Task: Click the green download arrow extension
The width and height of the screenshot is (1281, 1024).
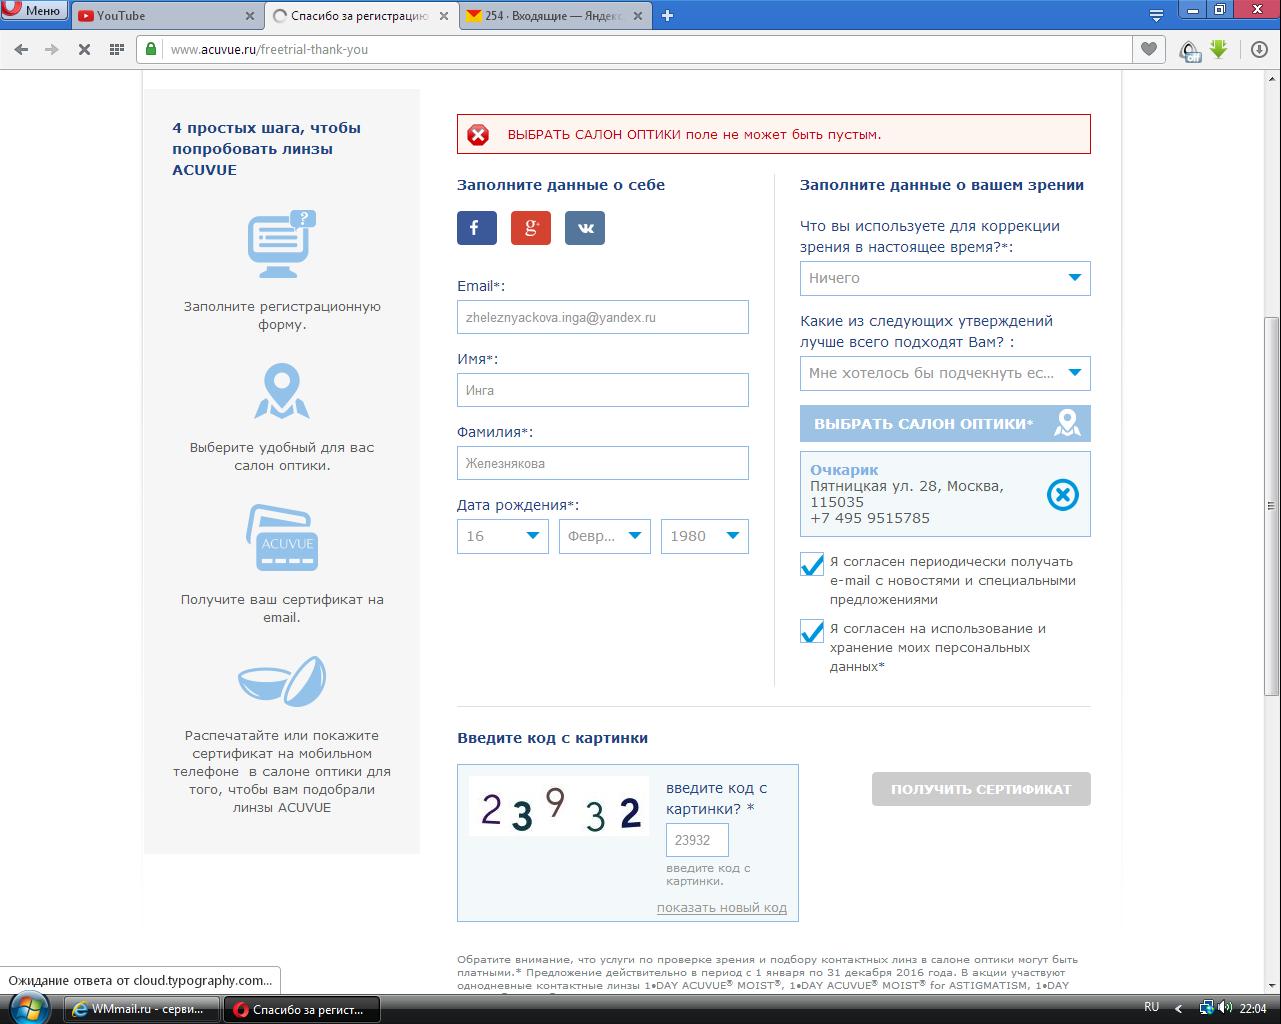Action: 1218,49
